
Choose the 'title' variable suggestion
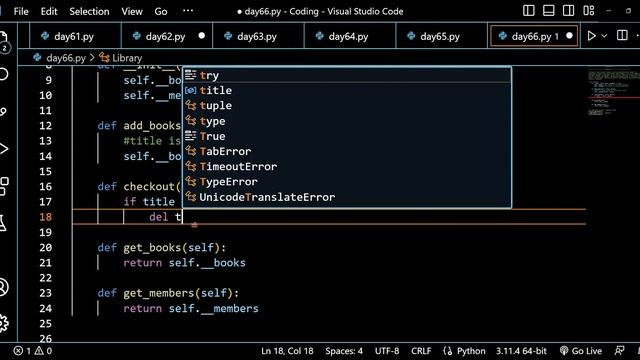(347, 91)
